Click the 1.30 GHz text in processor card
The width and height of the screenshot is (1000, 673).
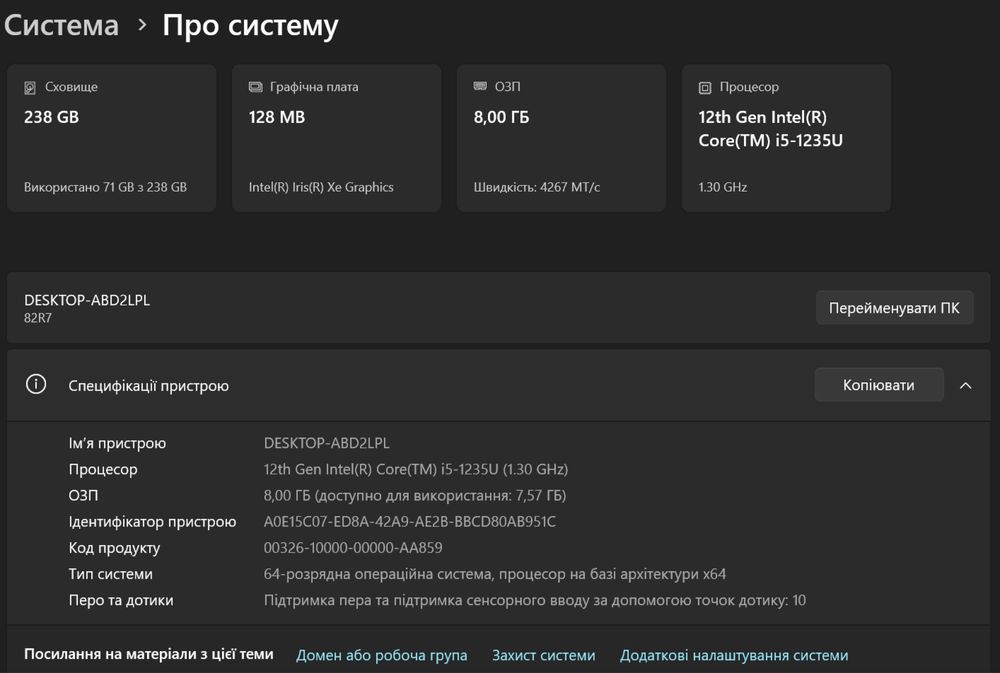[x=723, y=187]
